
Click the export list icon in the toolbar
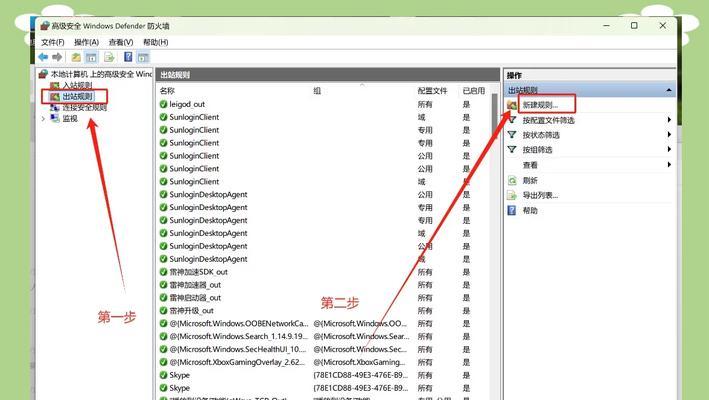pyautogui.click(x=109, y=57)
